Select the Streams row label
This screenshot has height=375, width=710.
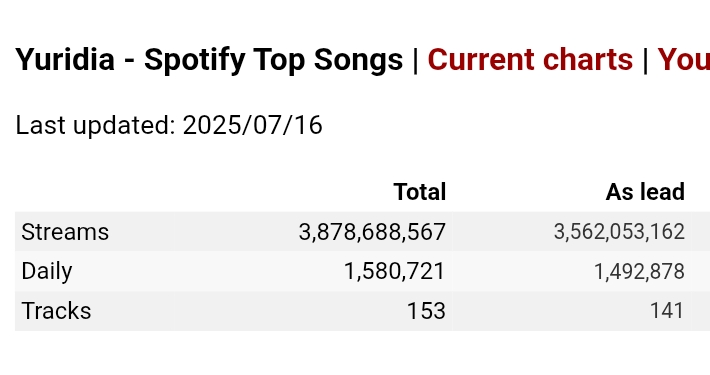[65, 232]
